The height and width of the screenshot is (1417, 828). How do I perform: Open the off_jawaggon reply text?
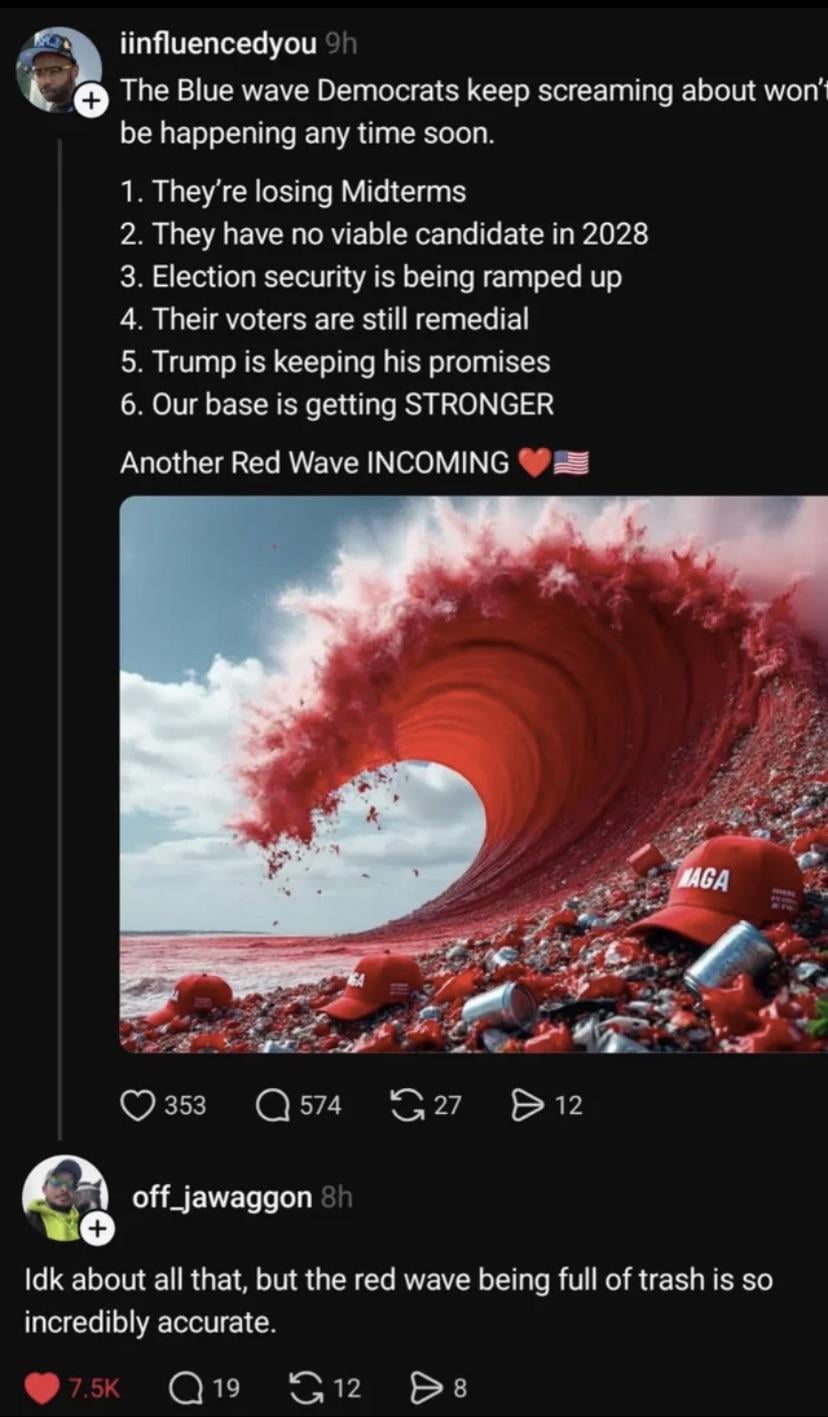click(399, 1301)
